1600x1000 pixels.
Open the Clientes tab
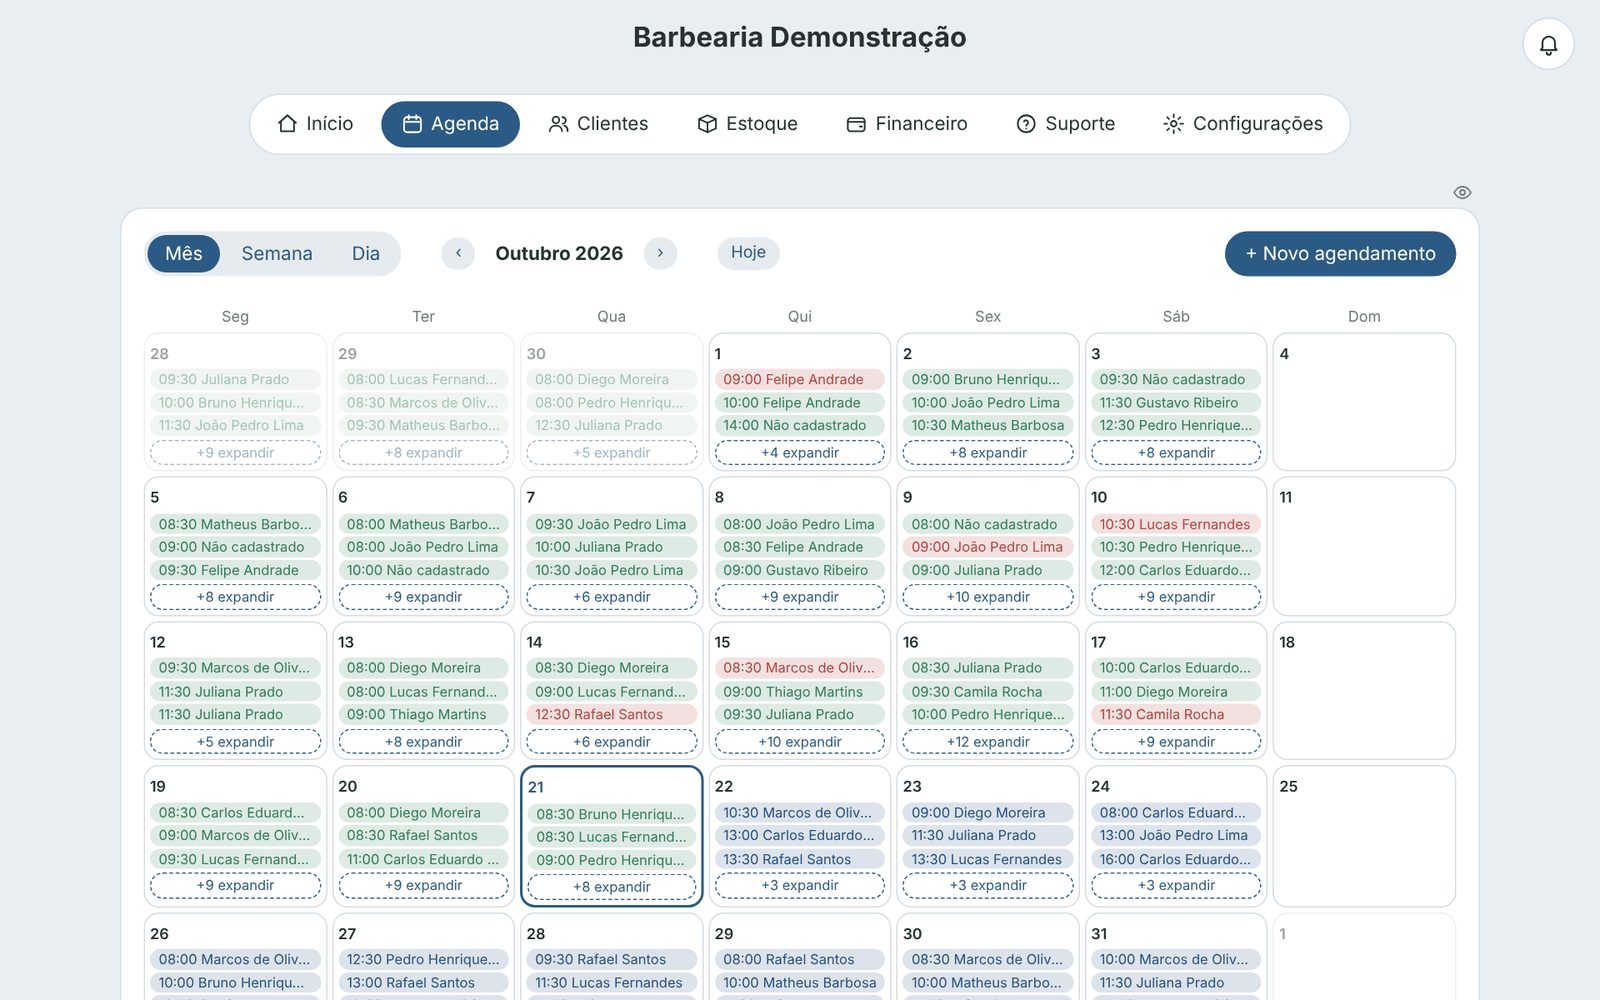598,124
